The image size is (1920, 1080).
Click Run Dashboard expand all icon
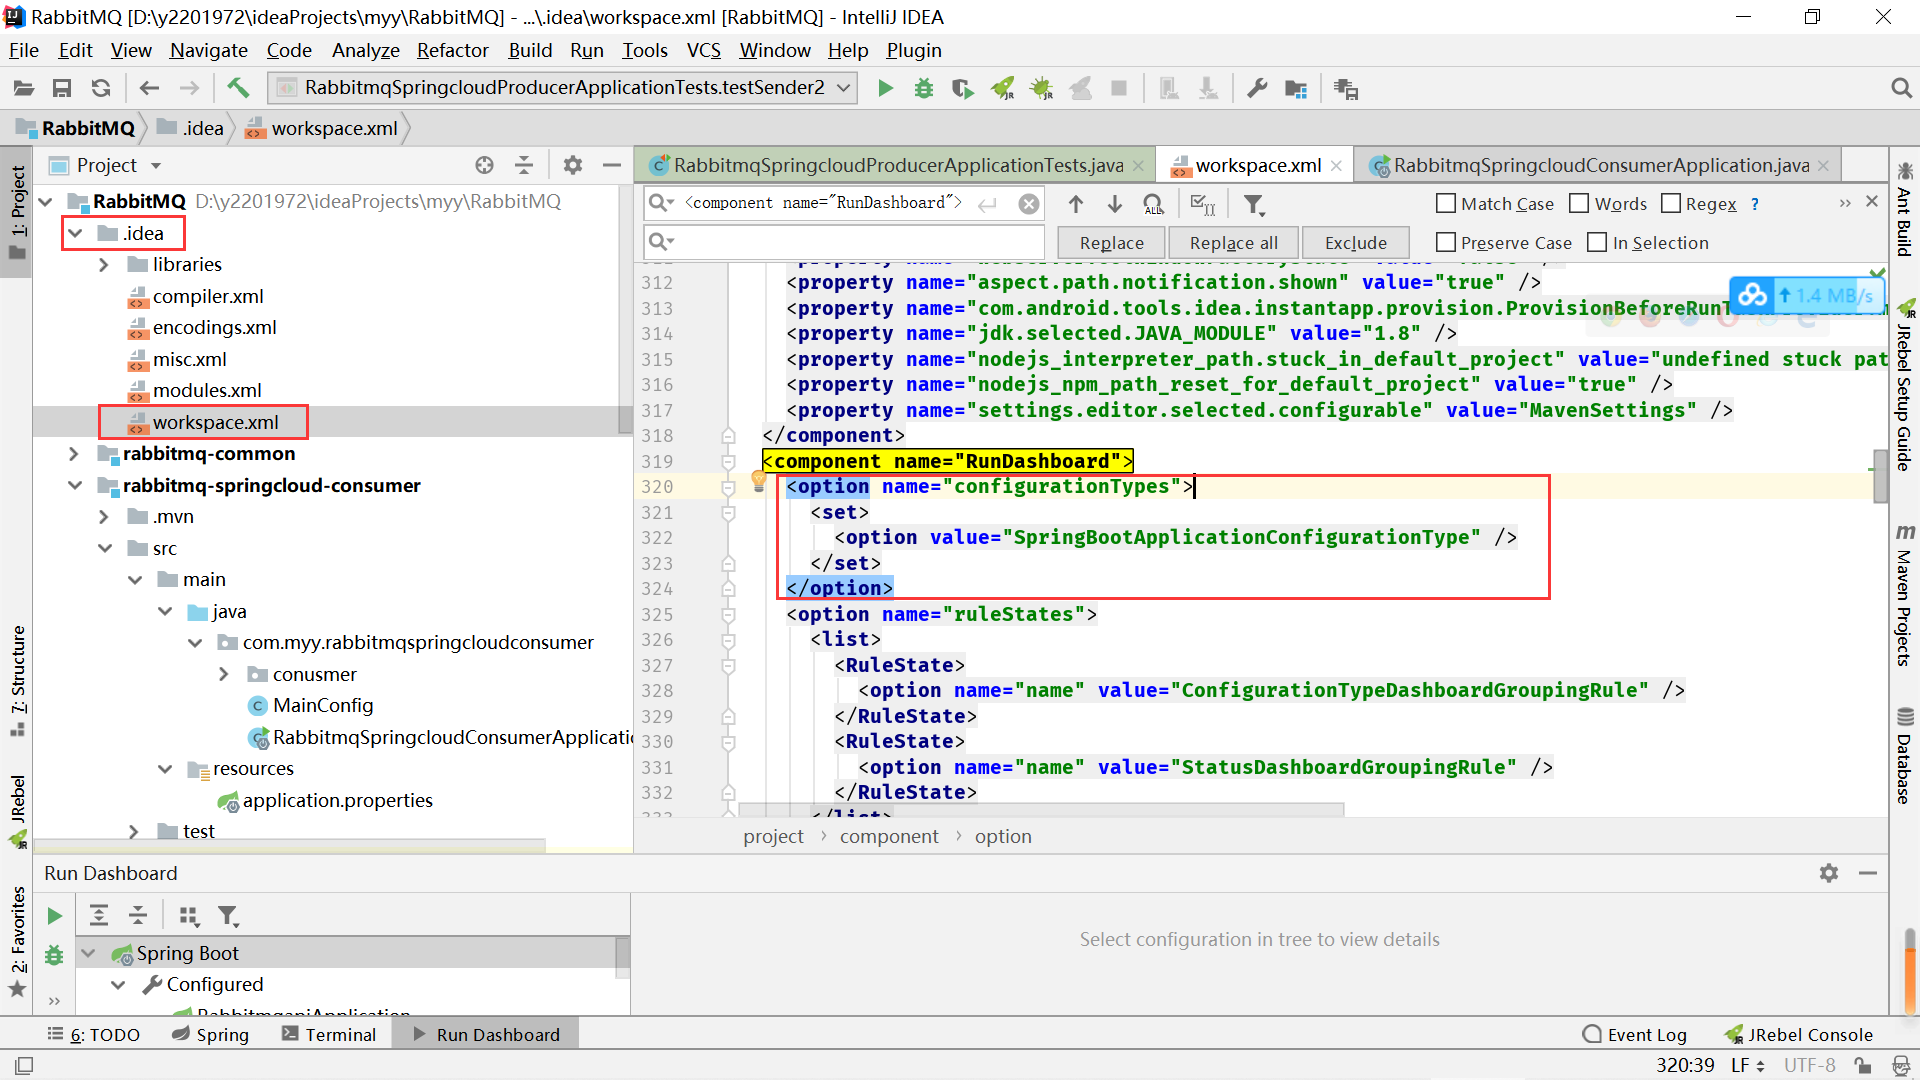(x=99, y=915)
